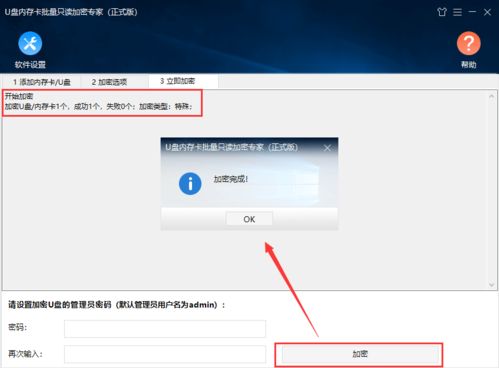Minimize the main application window

coord(472,12)
